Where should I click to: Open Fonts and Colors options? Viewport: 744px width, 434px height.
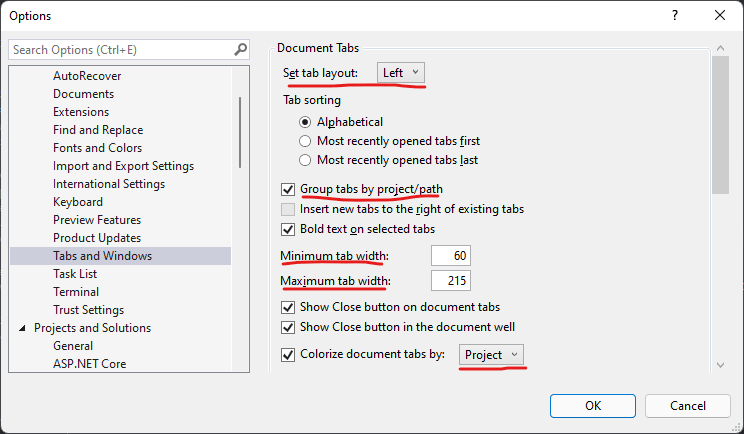pyautogui.click(x=97, y=148)
